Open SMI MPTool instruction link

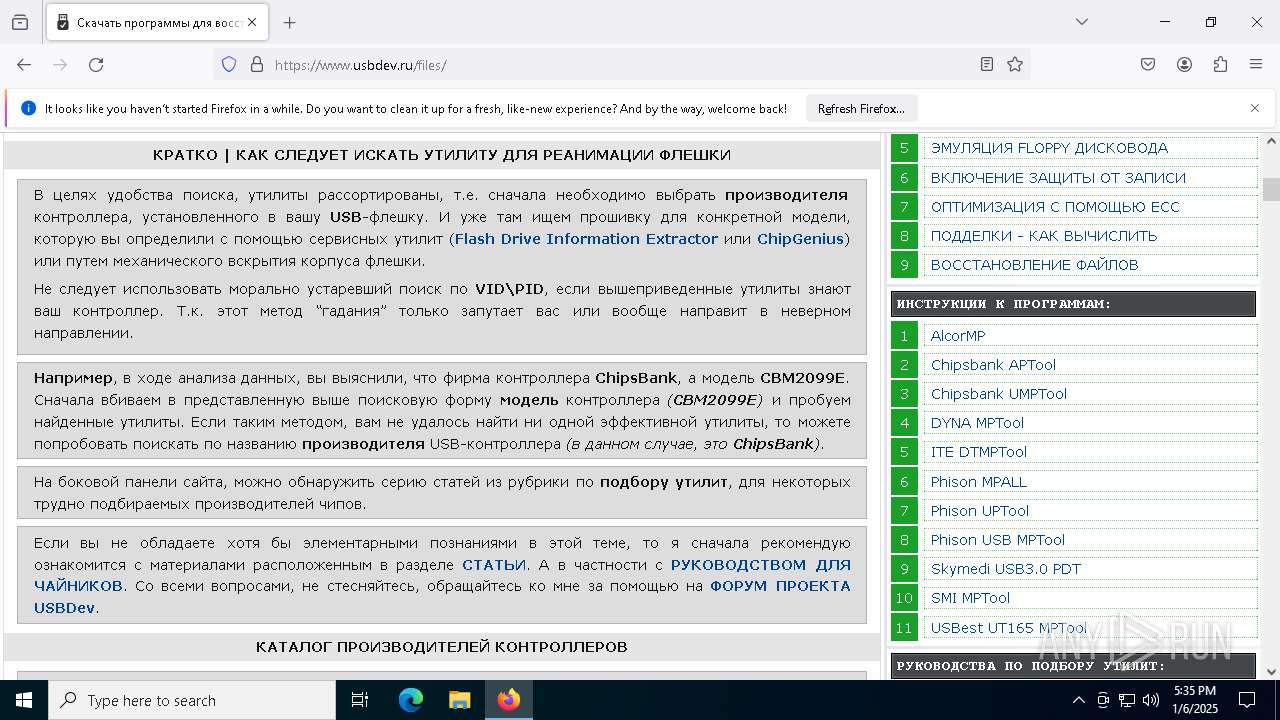tap(970, 598)
